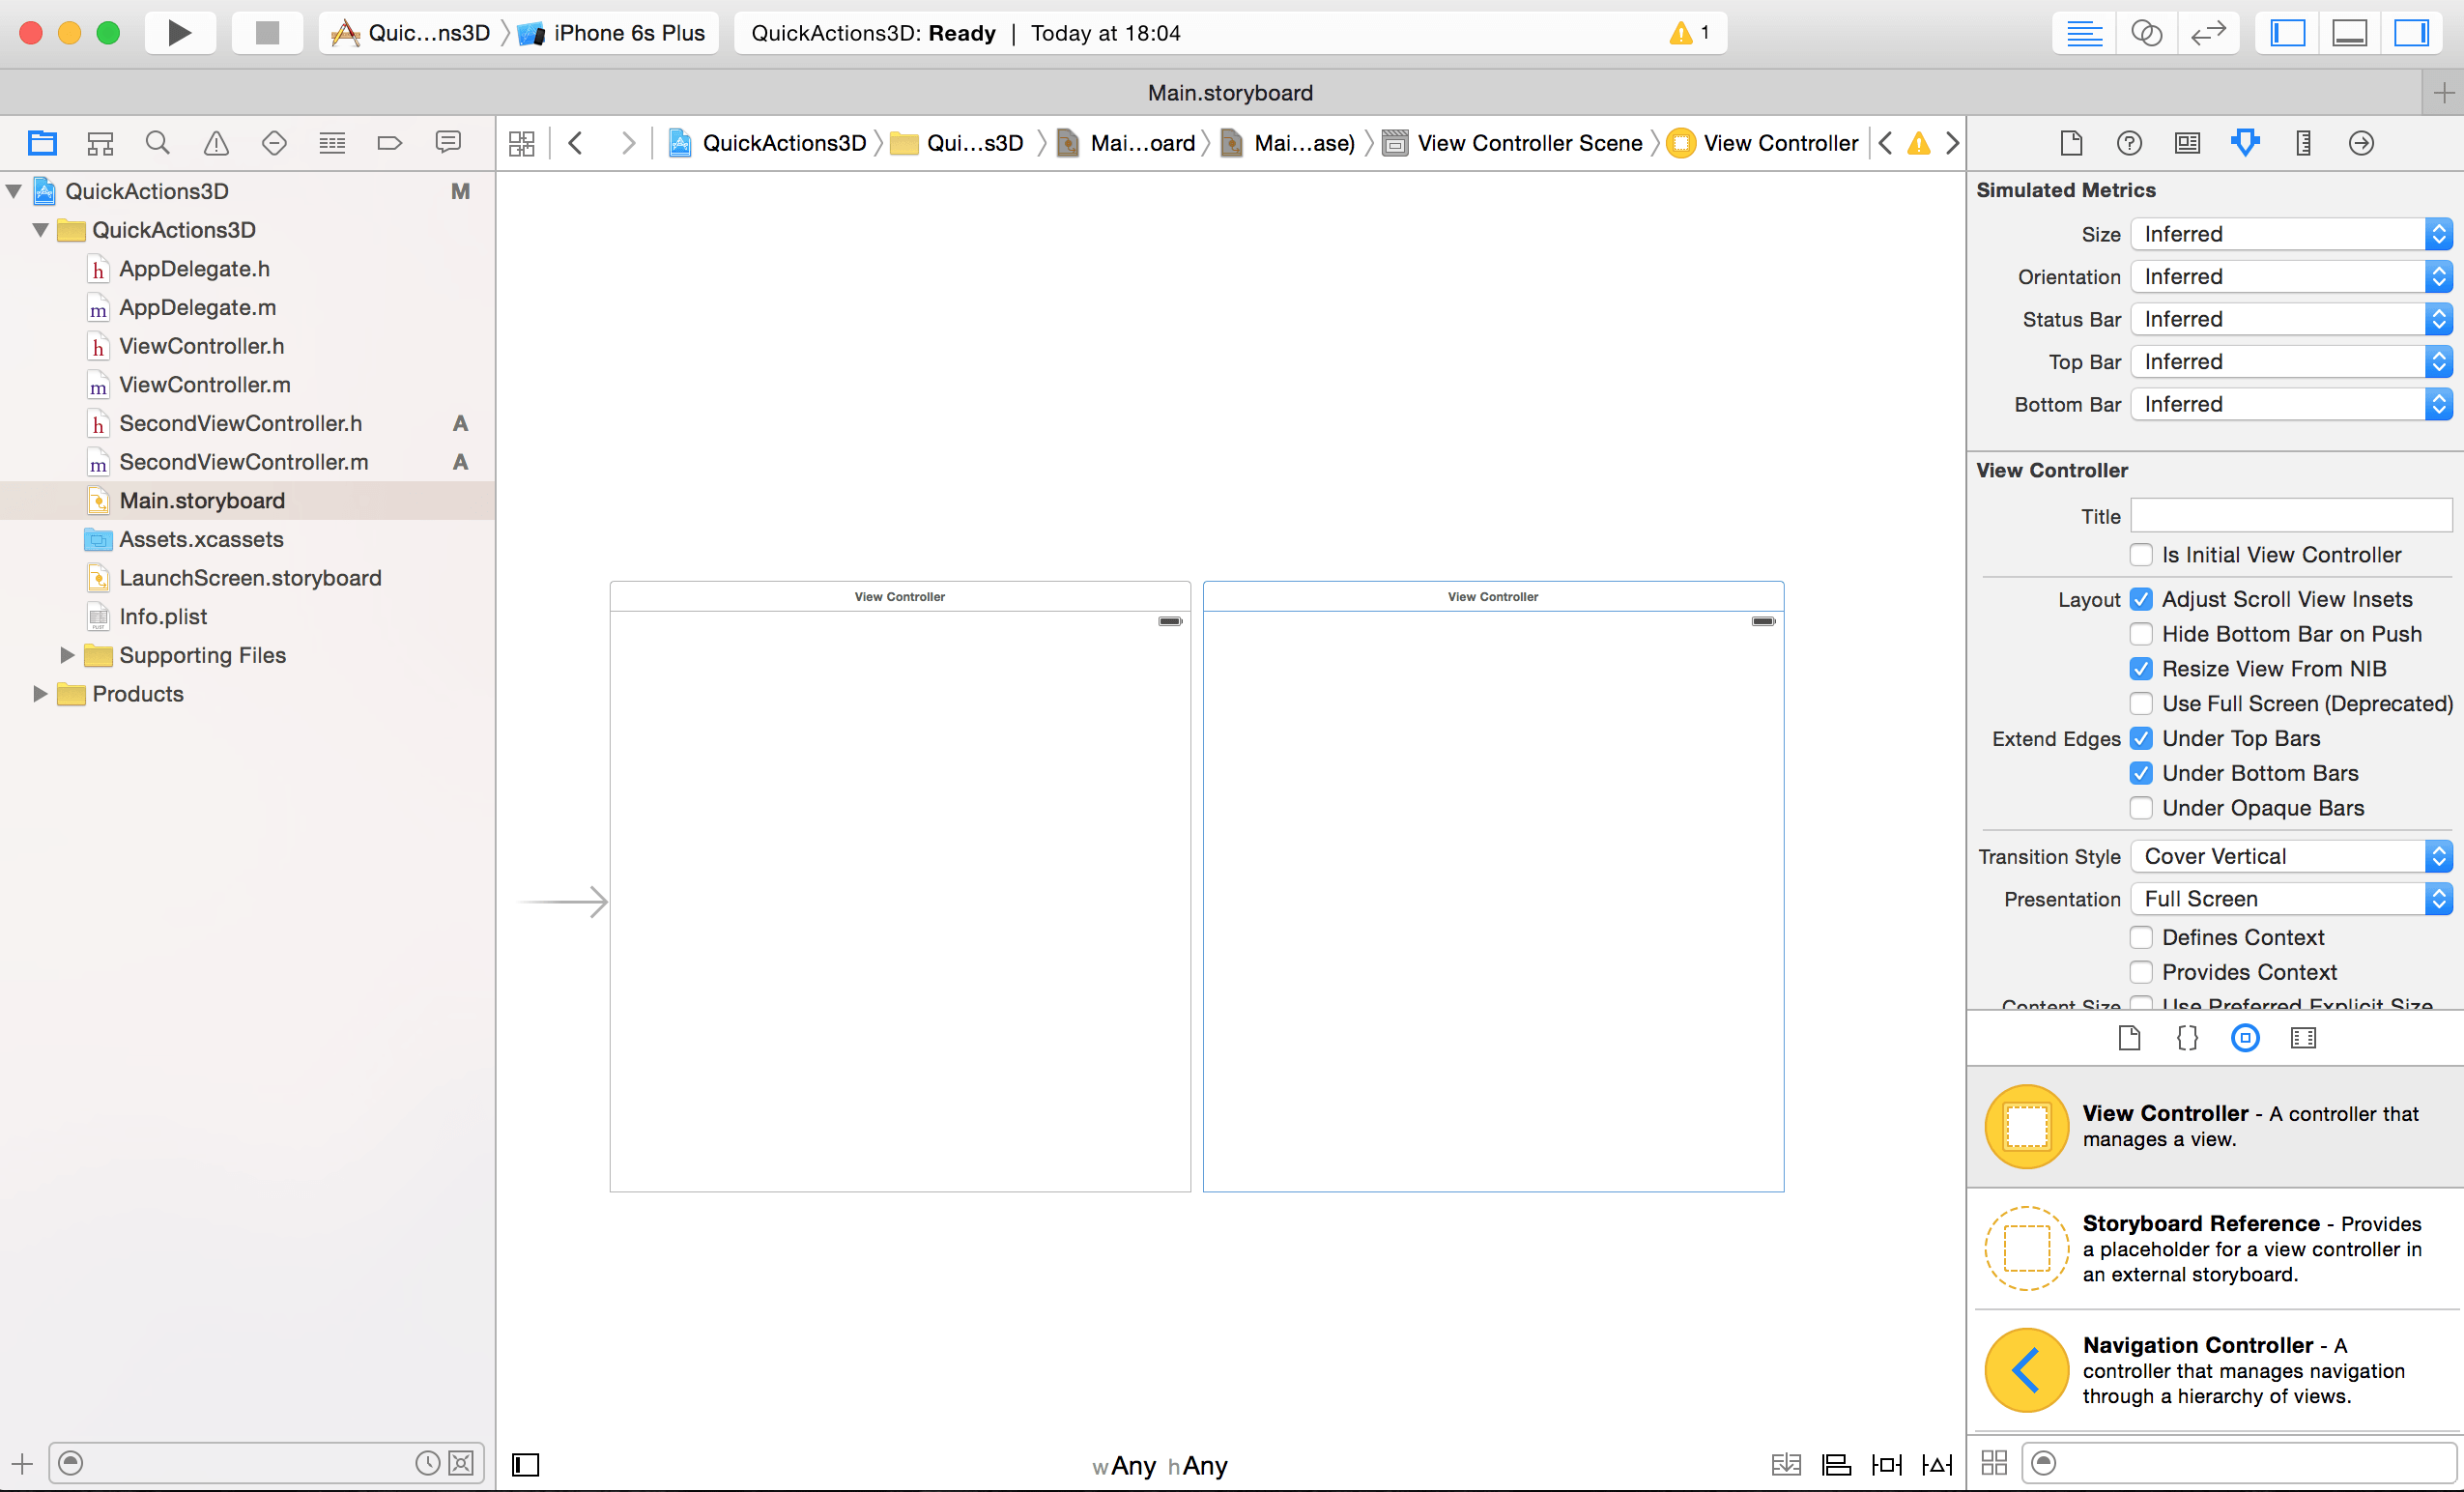This screenshot has height=1492, width=2464.
Task: Hide the Navigator pane
Action: coord(2288,33)
